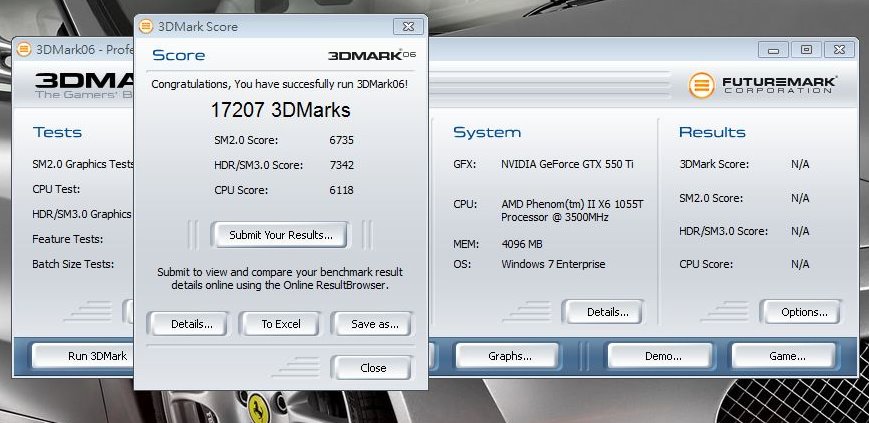869x423 pixels.
Task: Click the SM2.0 Score value 6735
Action: pyautogui.click(x=341, y=140)
